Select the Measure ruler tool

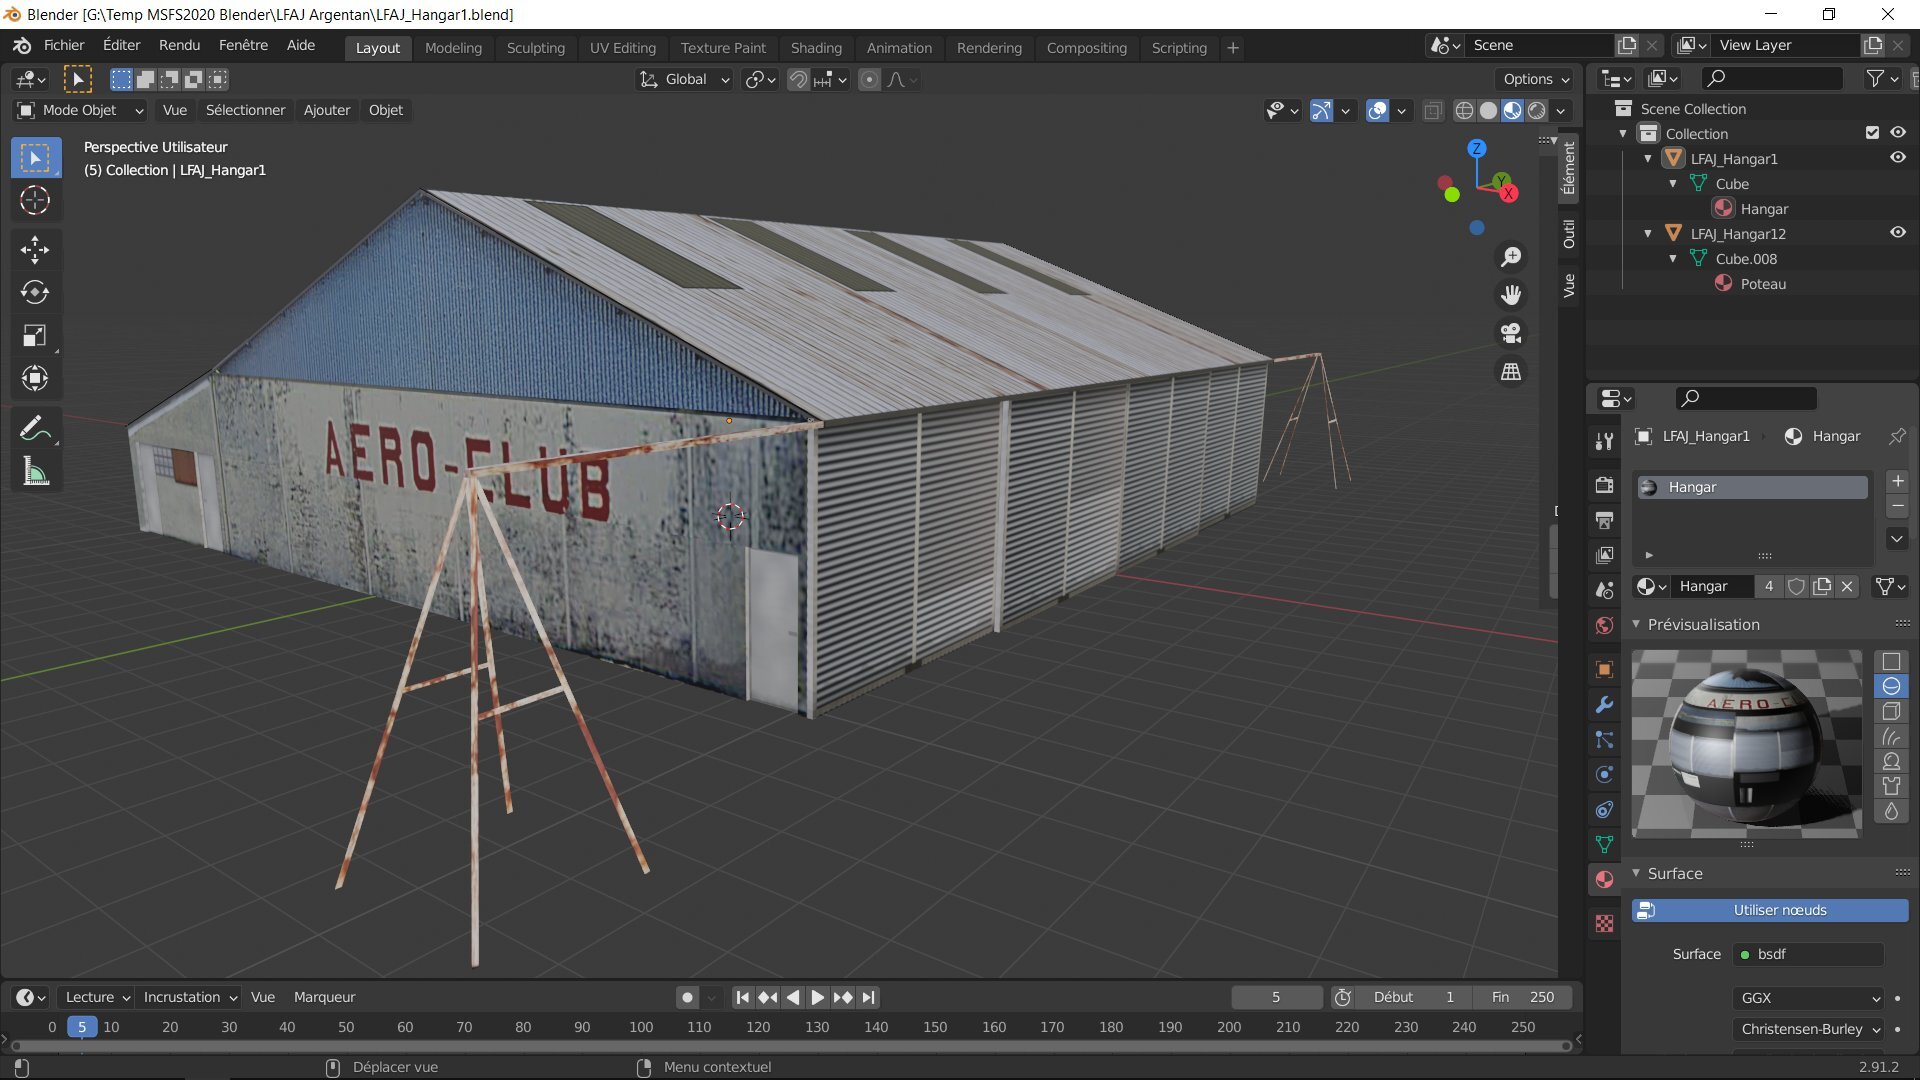tap(35, 472)
